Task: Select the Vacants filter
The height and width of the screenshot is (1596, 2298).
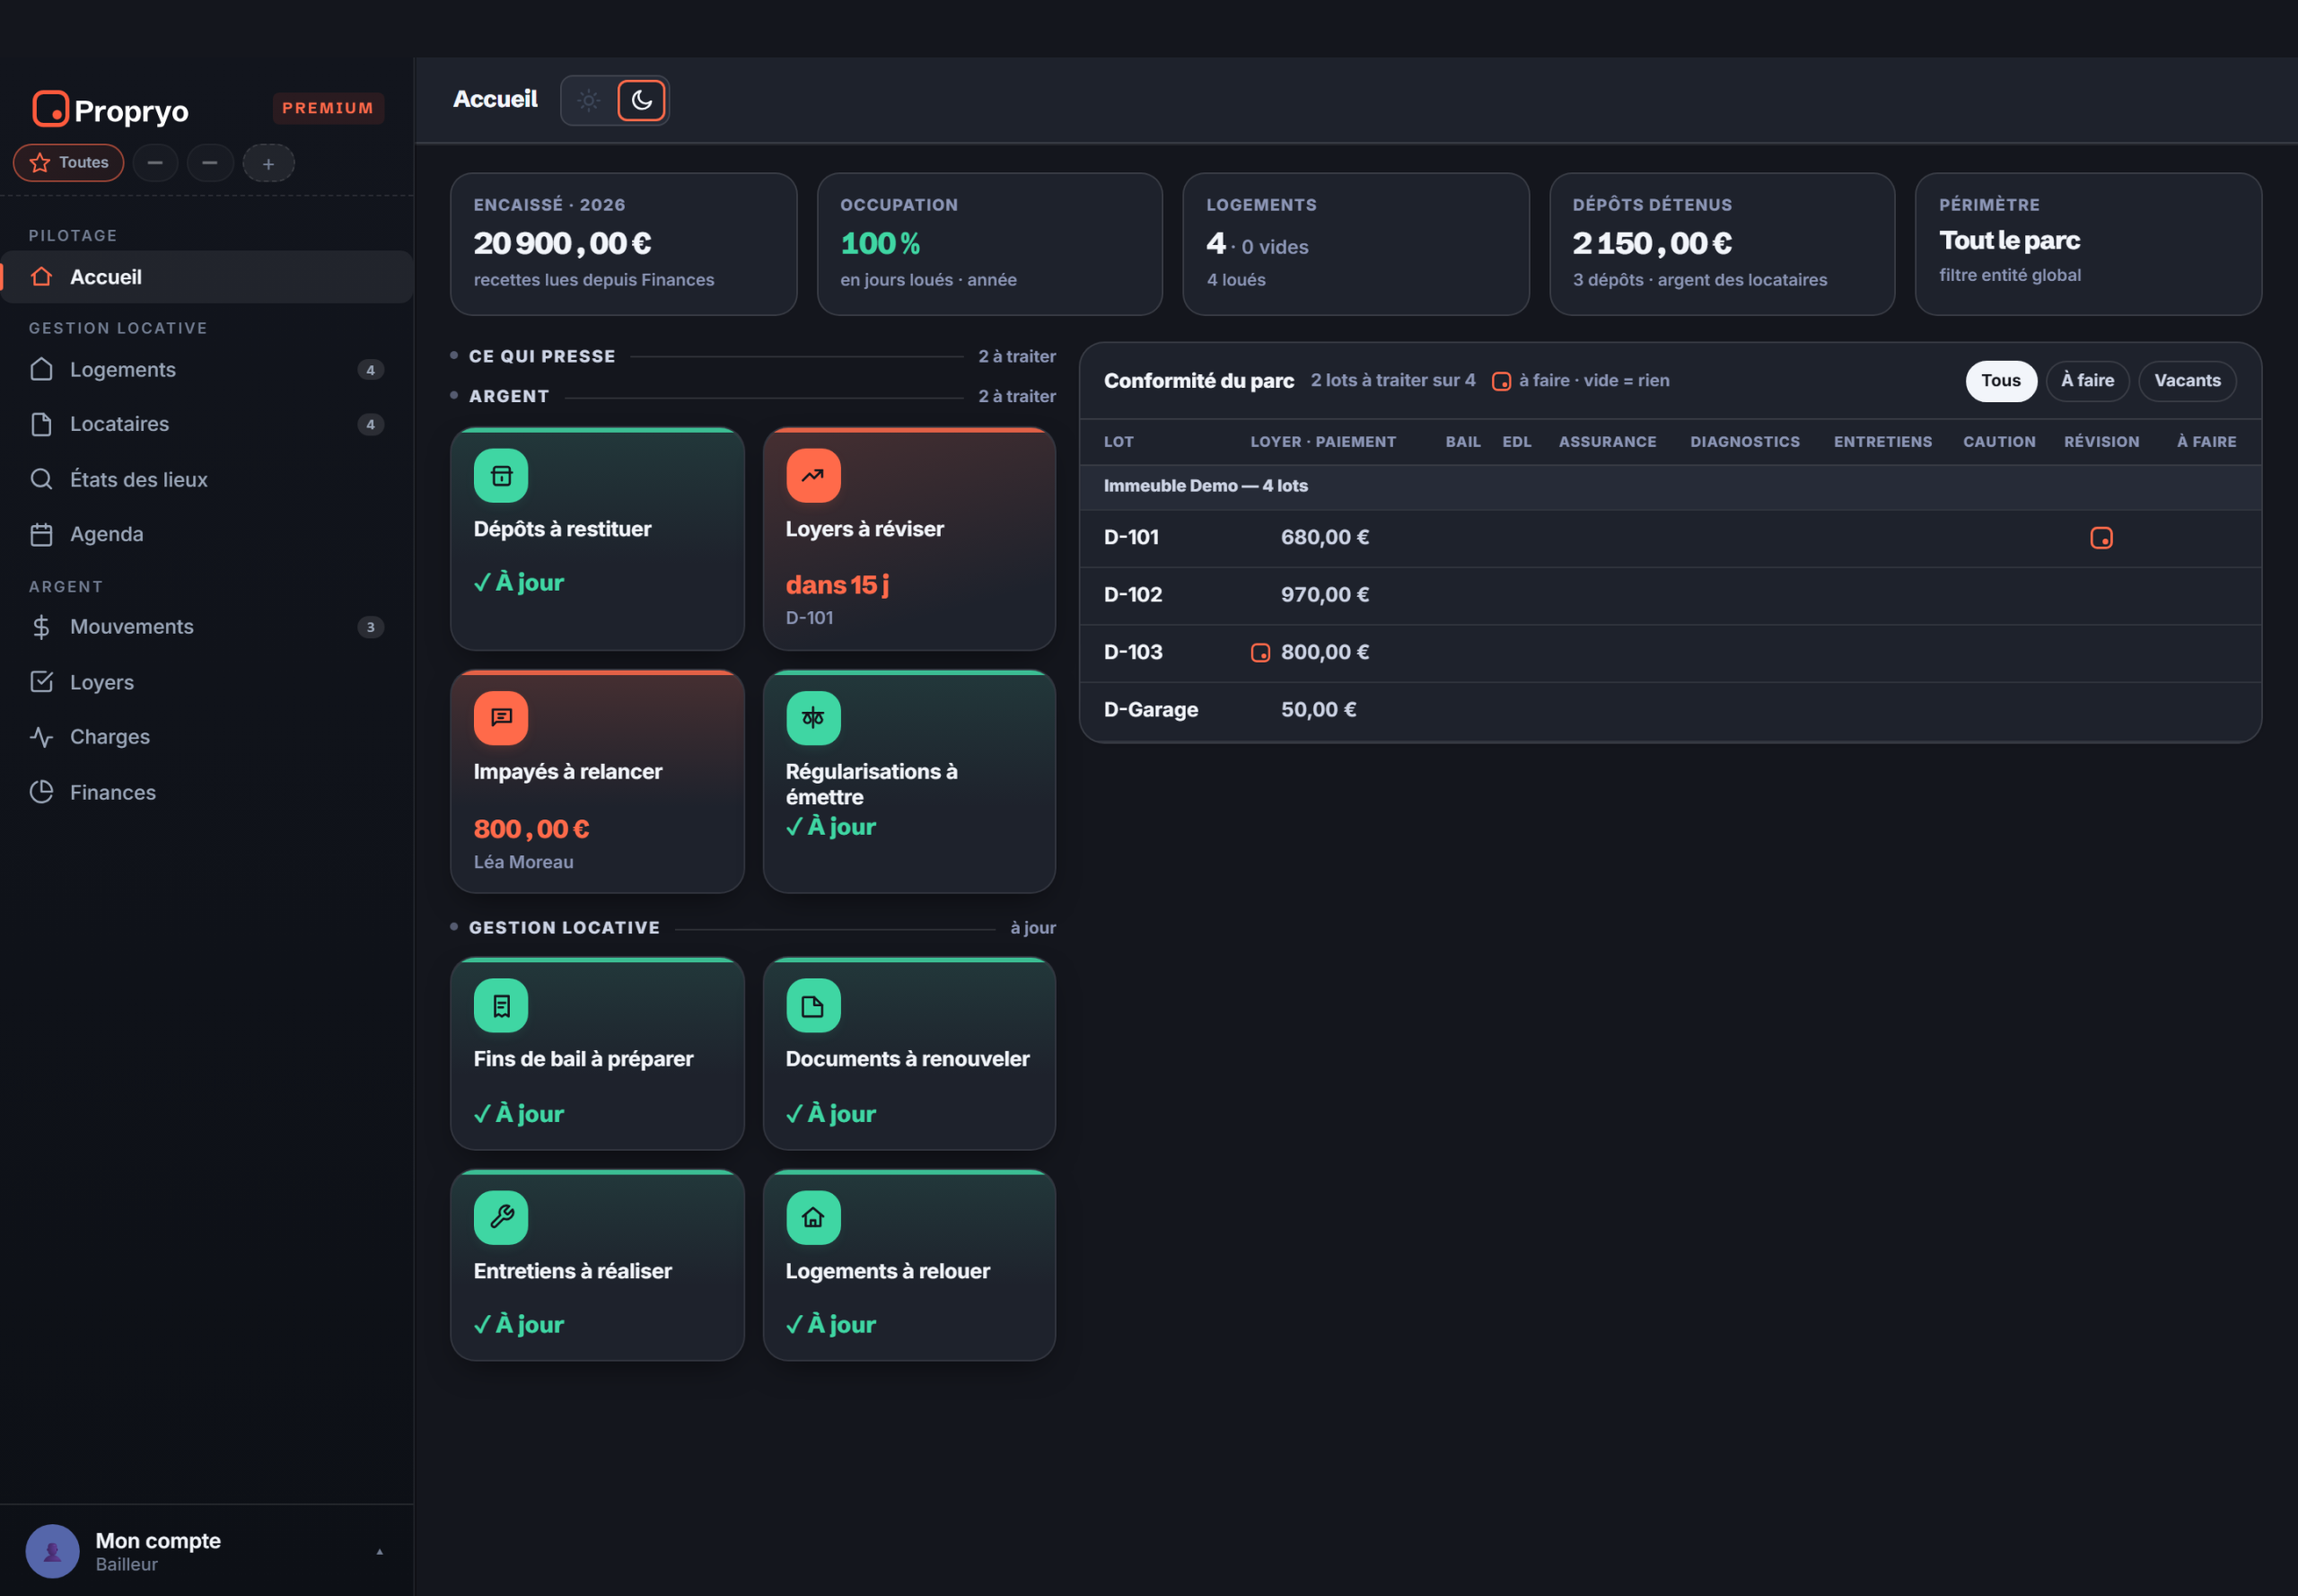Action: coord(2187,381)
